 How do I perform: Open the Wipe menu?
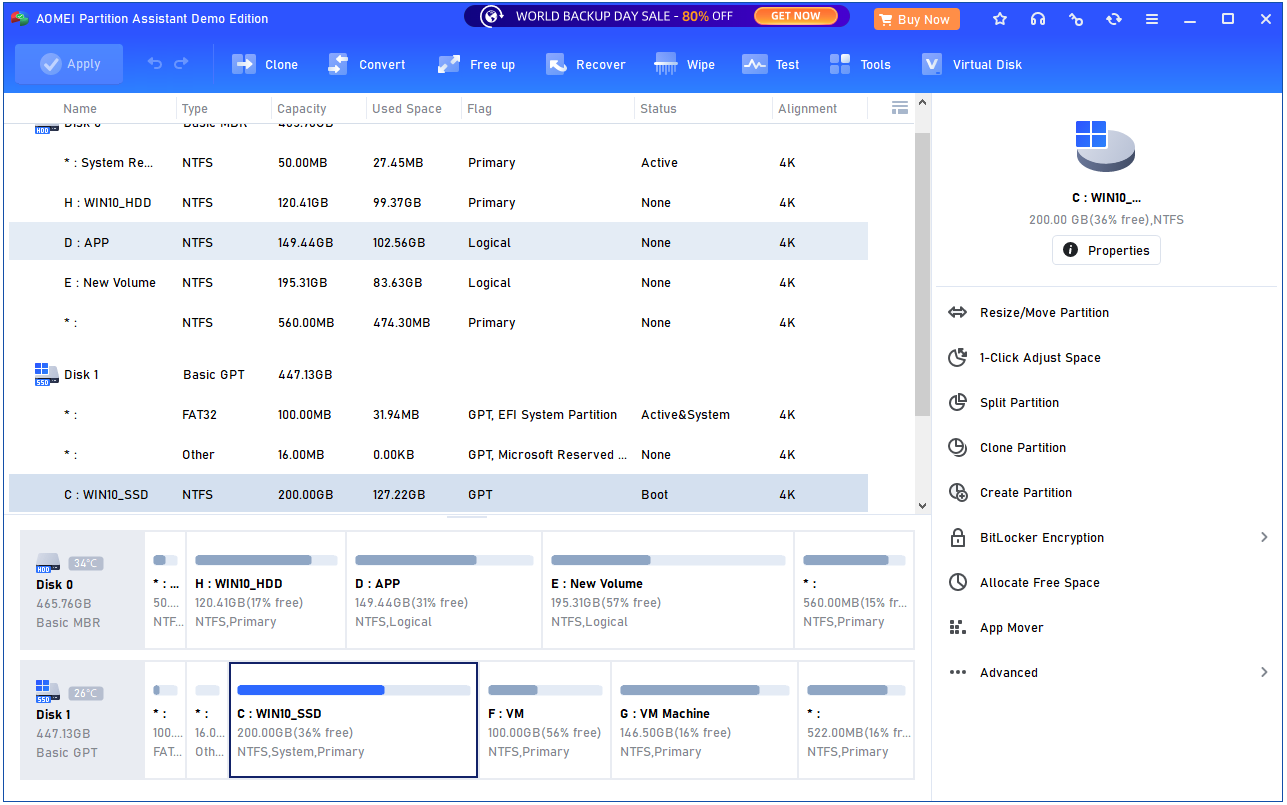(x=684, y=64)
